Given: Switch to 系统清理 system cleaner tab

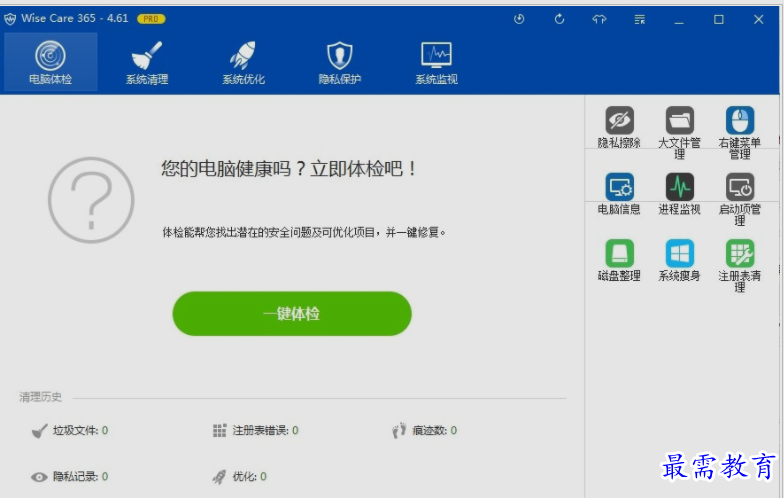Looking at the screenshot, I should click(146, 62).
